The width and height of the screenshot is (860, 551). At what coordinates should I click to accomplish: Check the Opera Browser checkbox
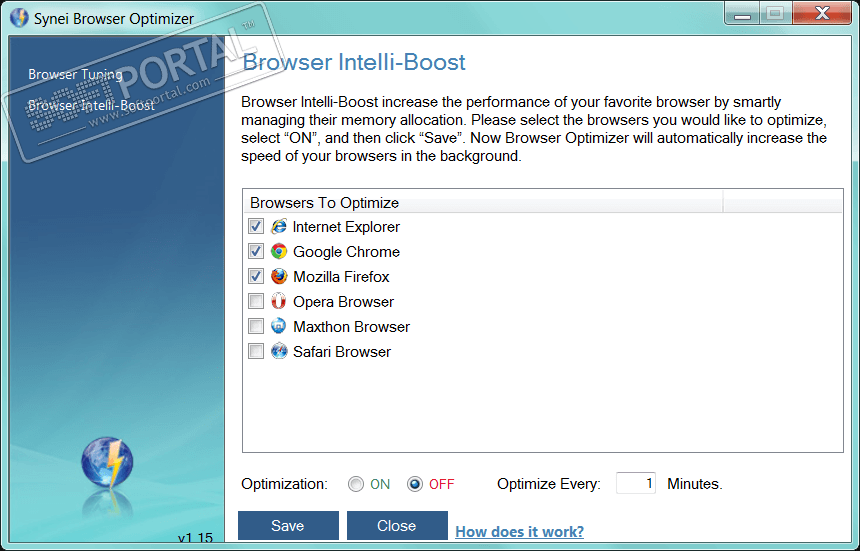[x=256, y=302]
